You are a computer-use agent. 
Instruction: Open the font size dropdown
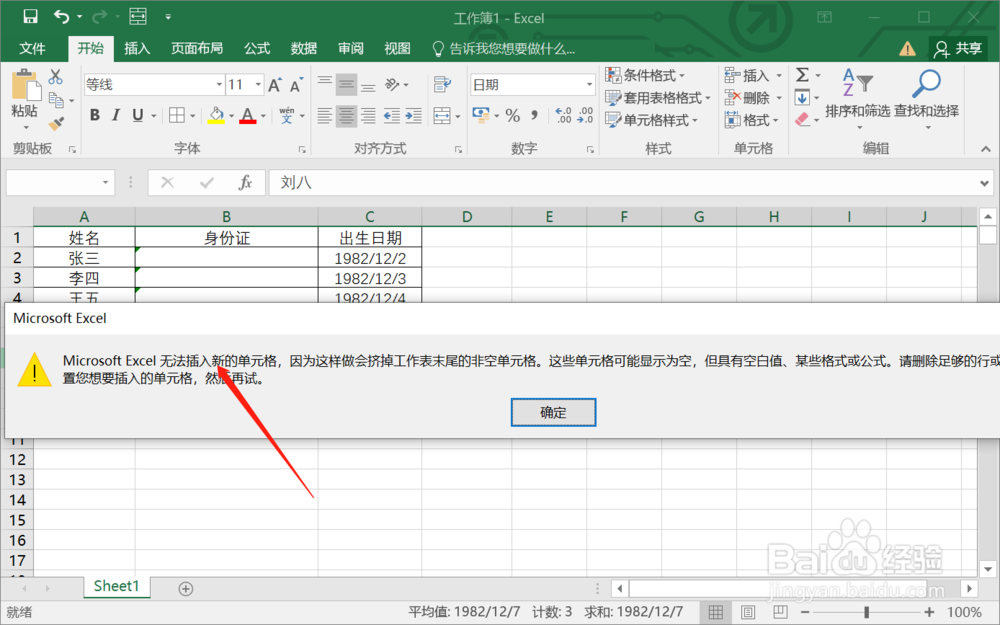pos(258,85)
